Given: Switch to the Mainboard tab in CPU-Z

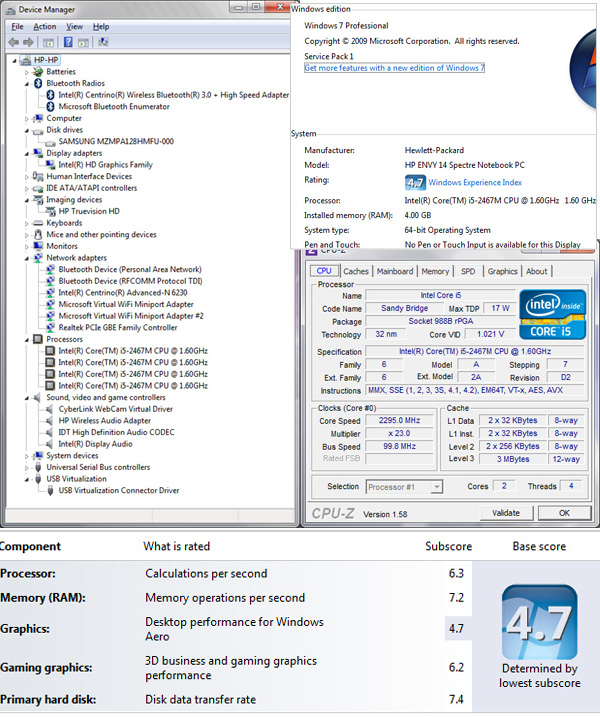Looking at the screenshot, I should 394,271.
